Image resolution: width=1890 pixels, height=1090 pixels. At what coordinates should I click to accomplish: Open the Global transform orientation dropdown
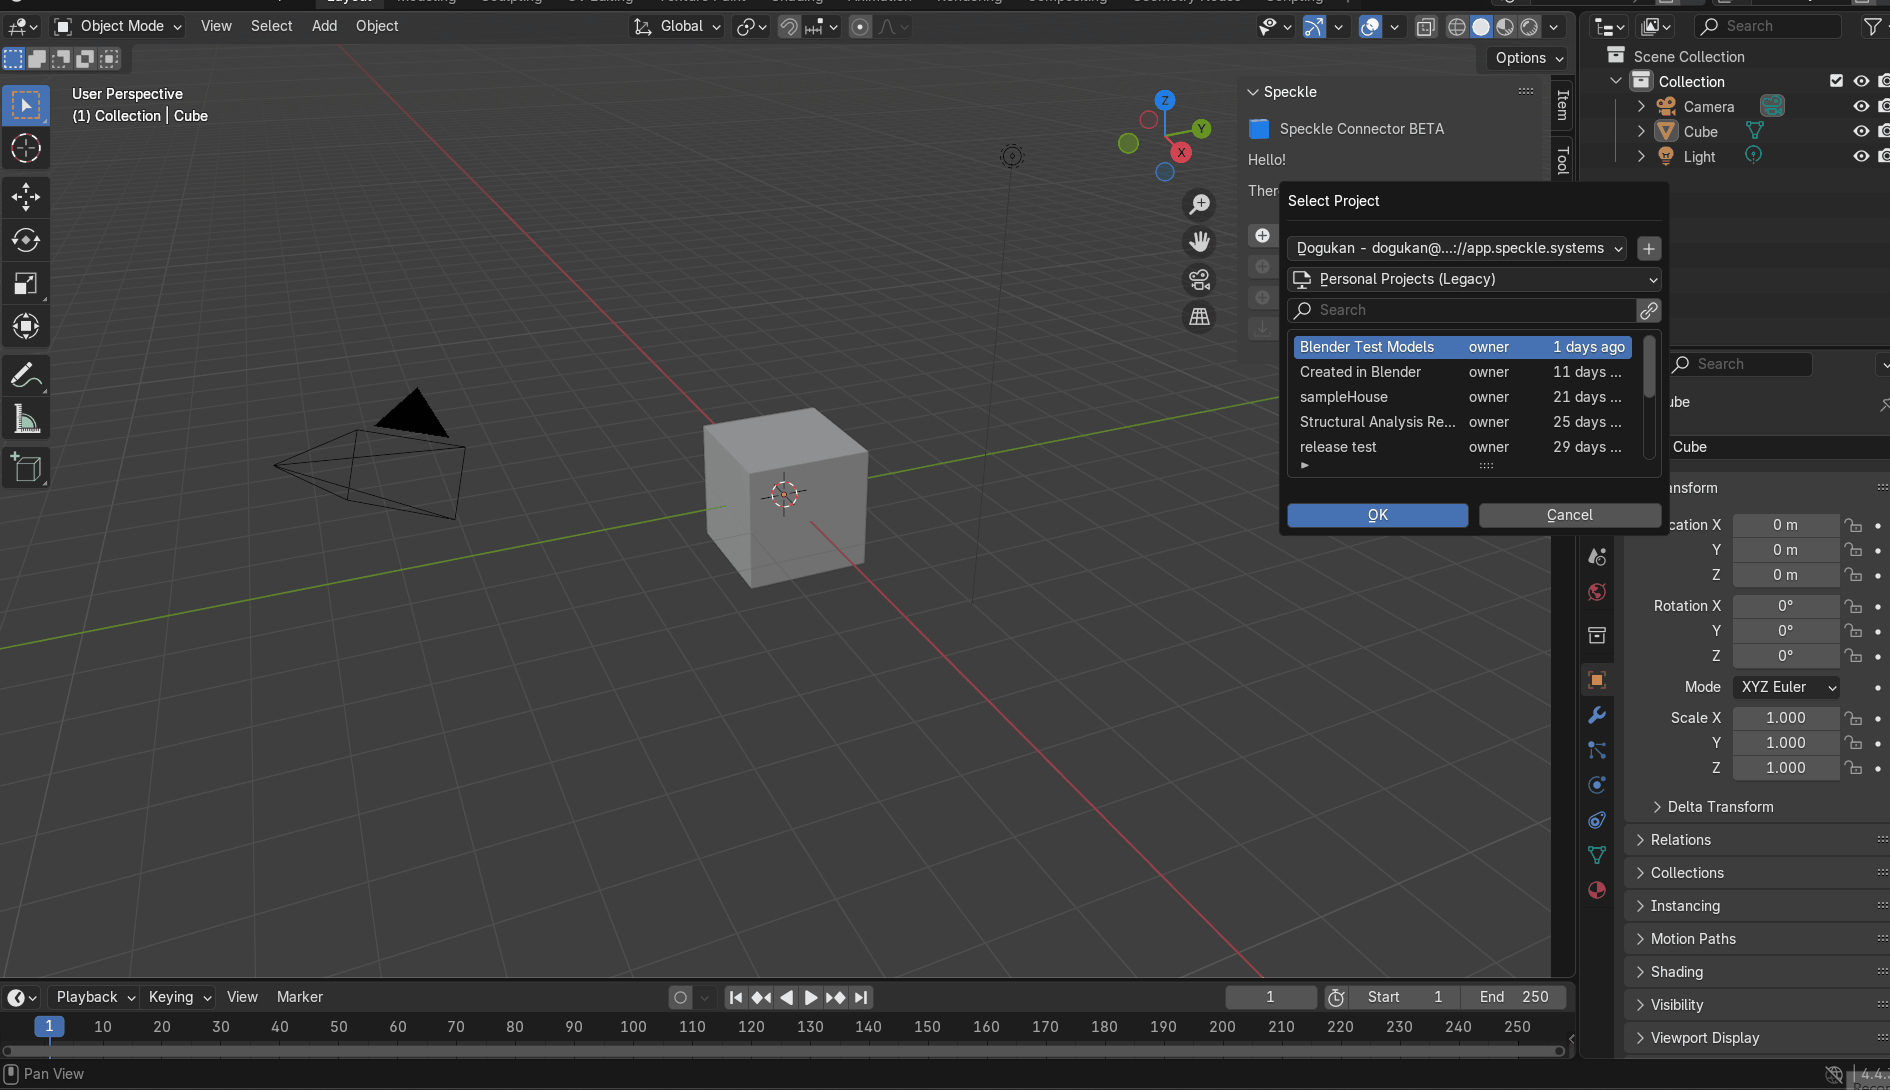[677, 26]
